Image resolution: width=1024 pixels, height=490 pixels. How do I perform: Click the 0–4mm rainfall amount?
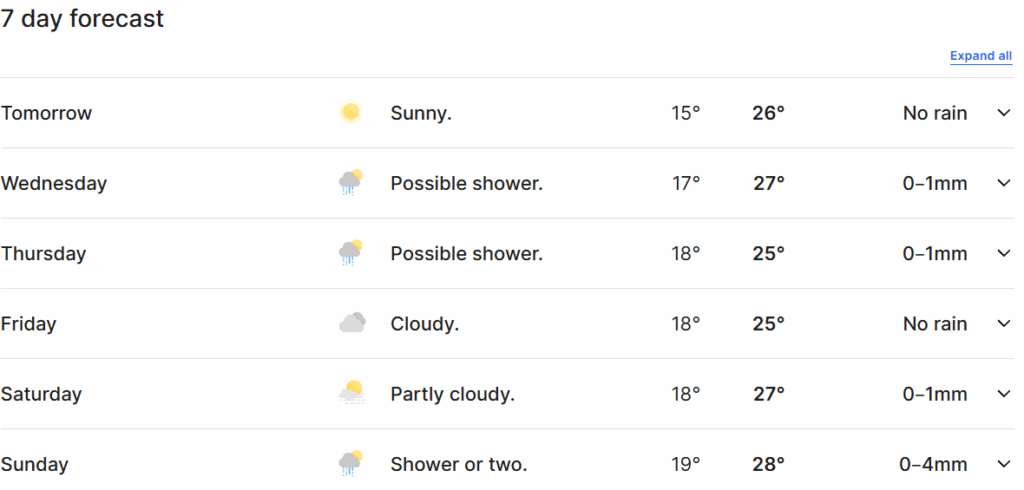[933, 464]
